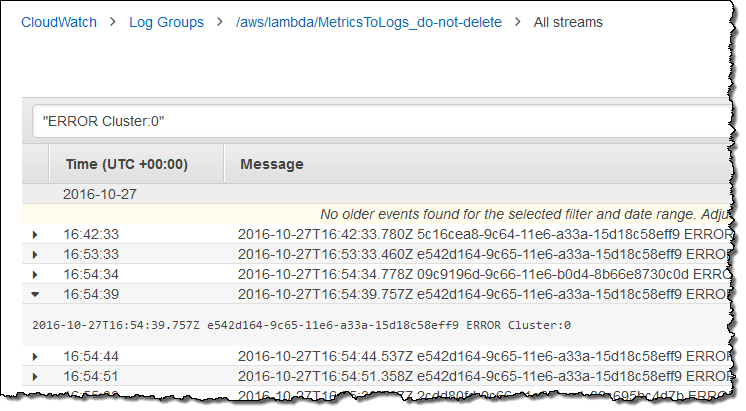Open the CloudWatch breadcrumb link
Image resolution: width=746 pixels, height=411 pixels.
(x=59, y=21)
